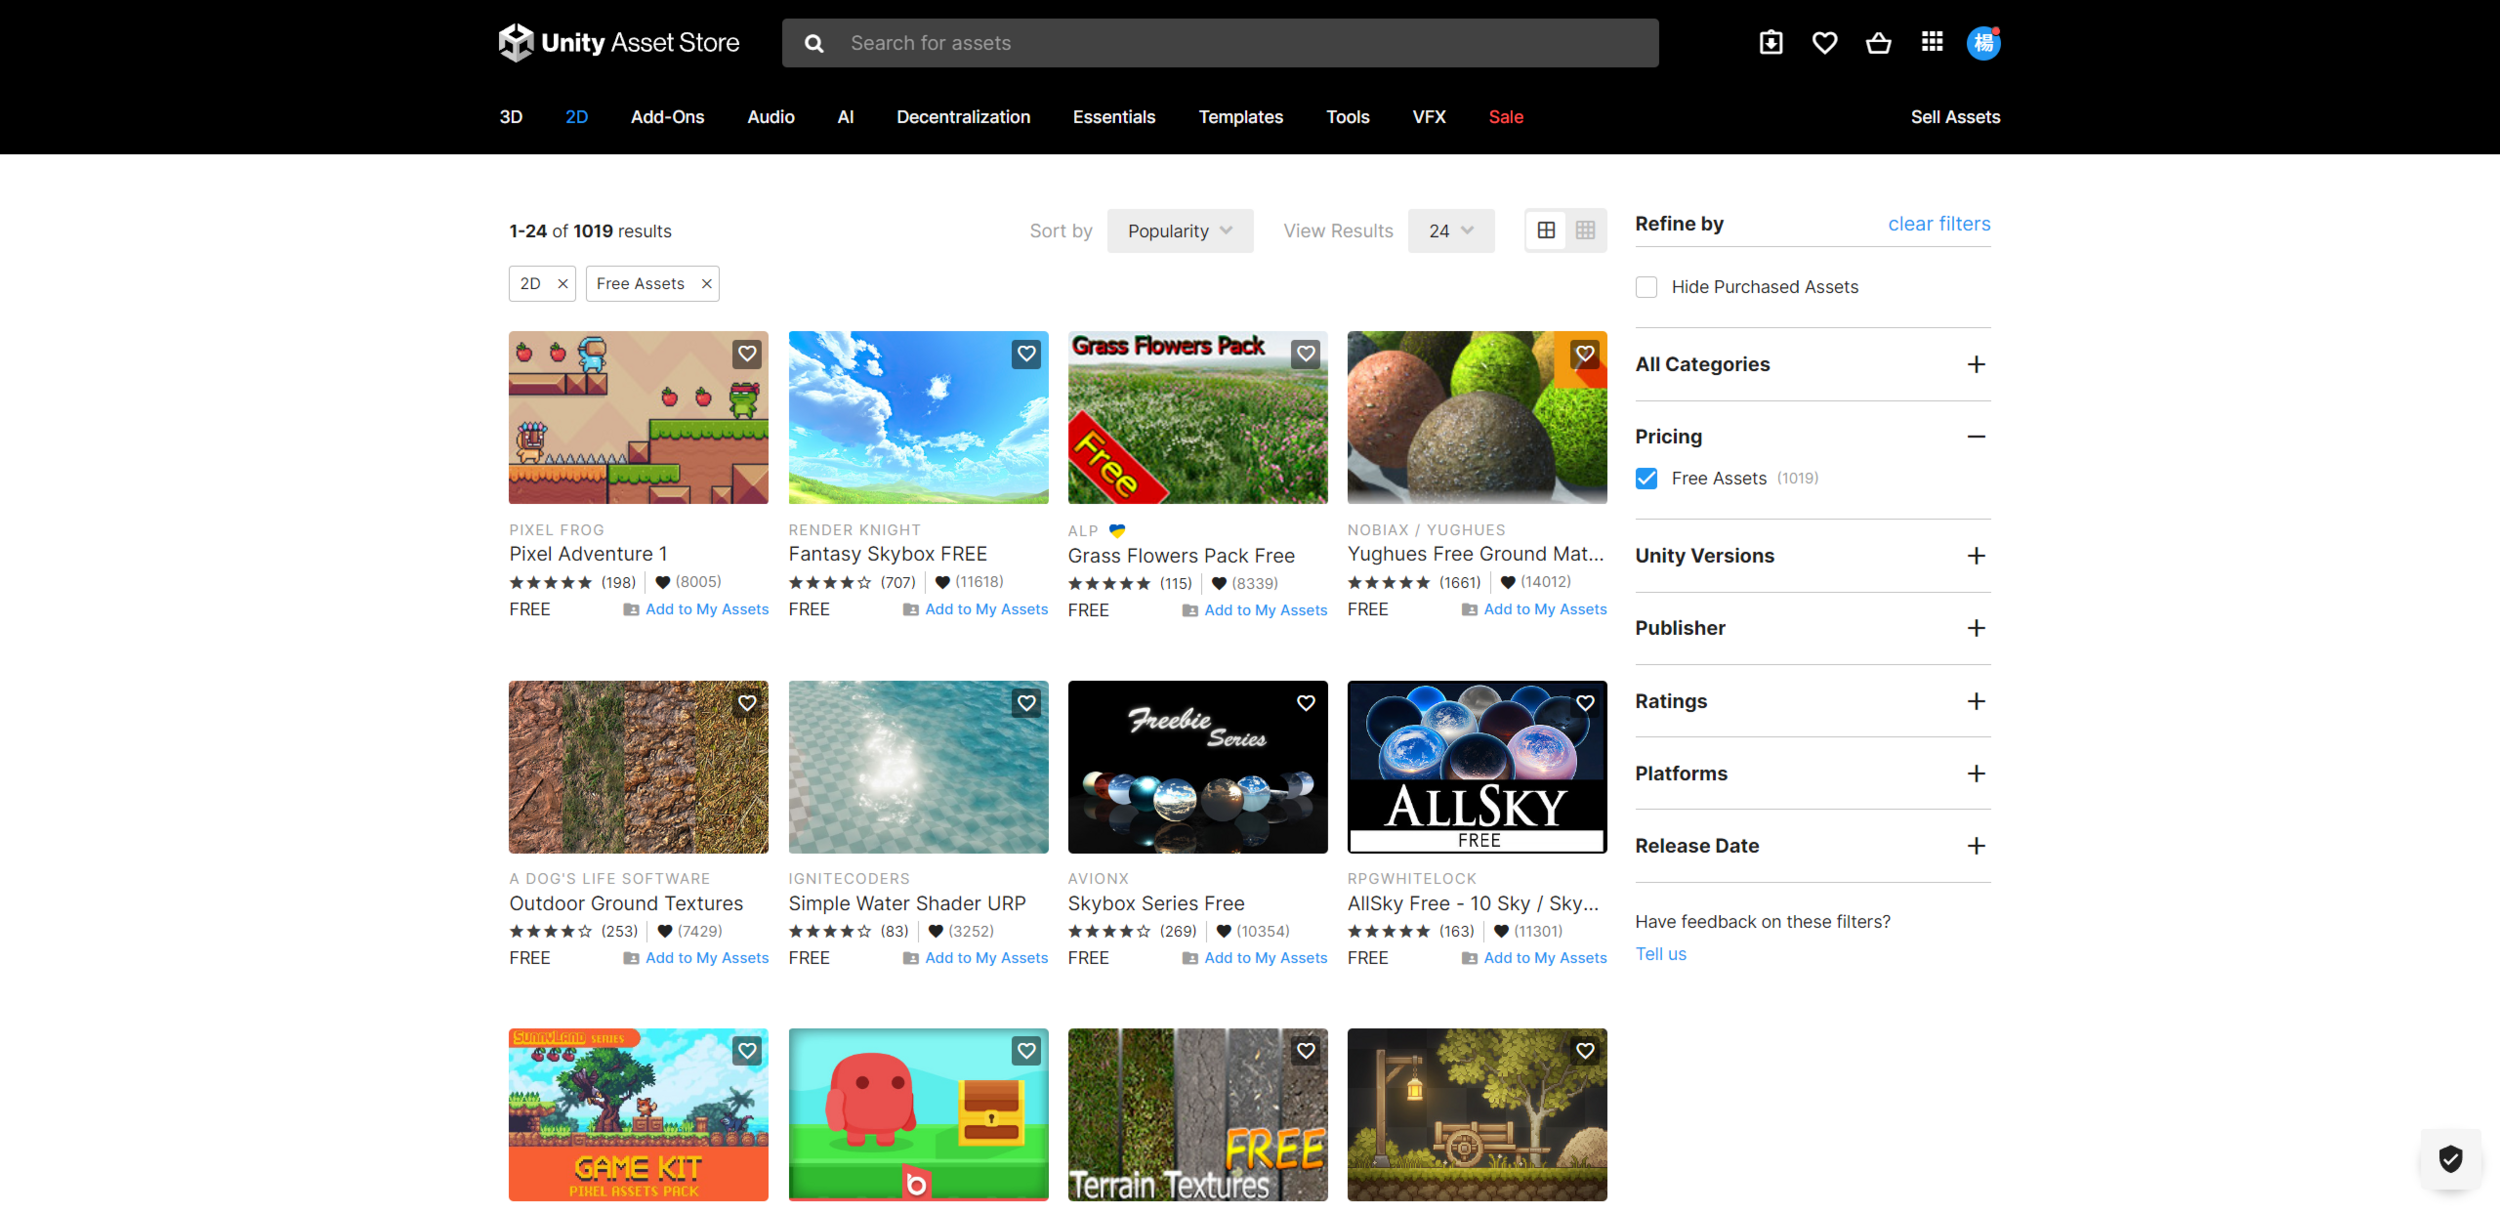The height and width of the screenshot is (1213, 2500).
Task: Remove the 2D filter tag
Action: (563, 284)
